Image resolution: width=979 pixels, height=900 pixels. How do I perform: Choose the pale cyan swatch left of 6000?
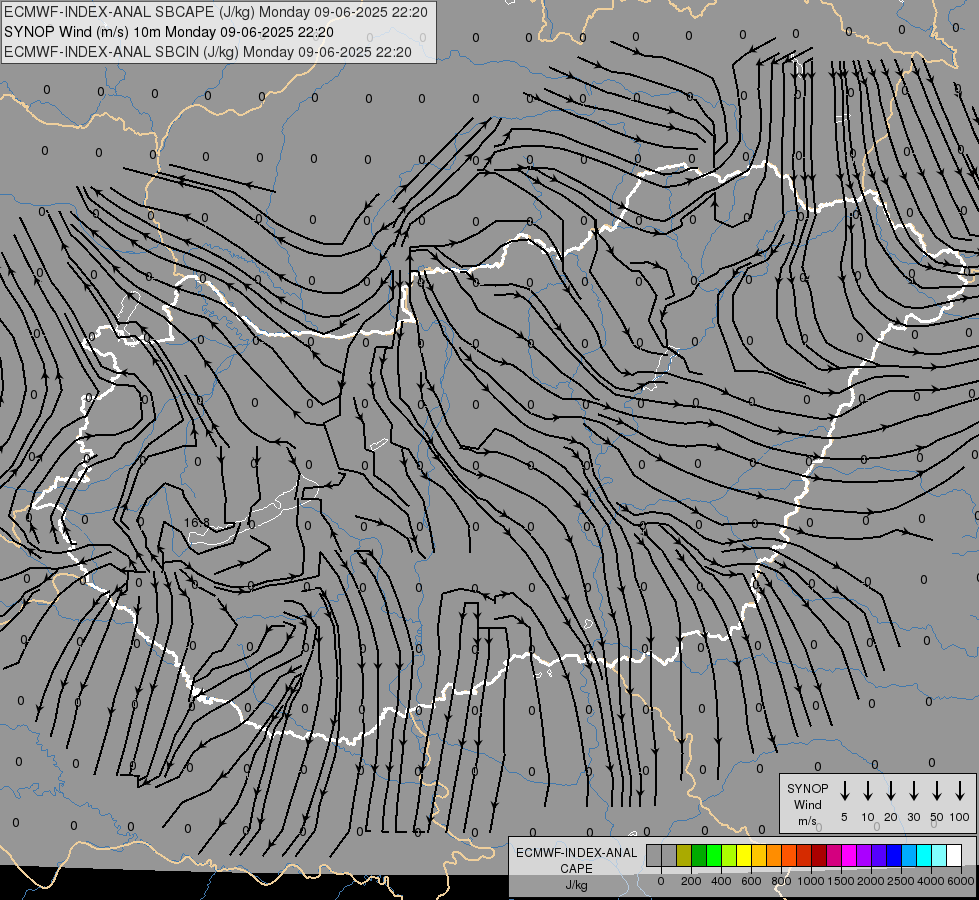pos(939,855)
